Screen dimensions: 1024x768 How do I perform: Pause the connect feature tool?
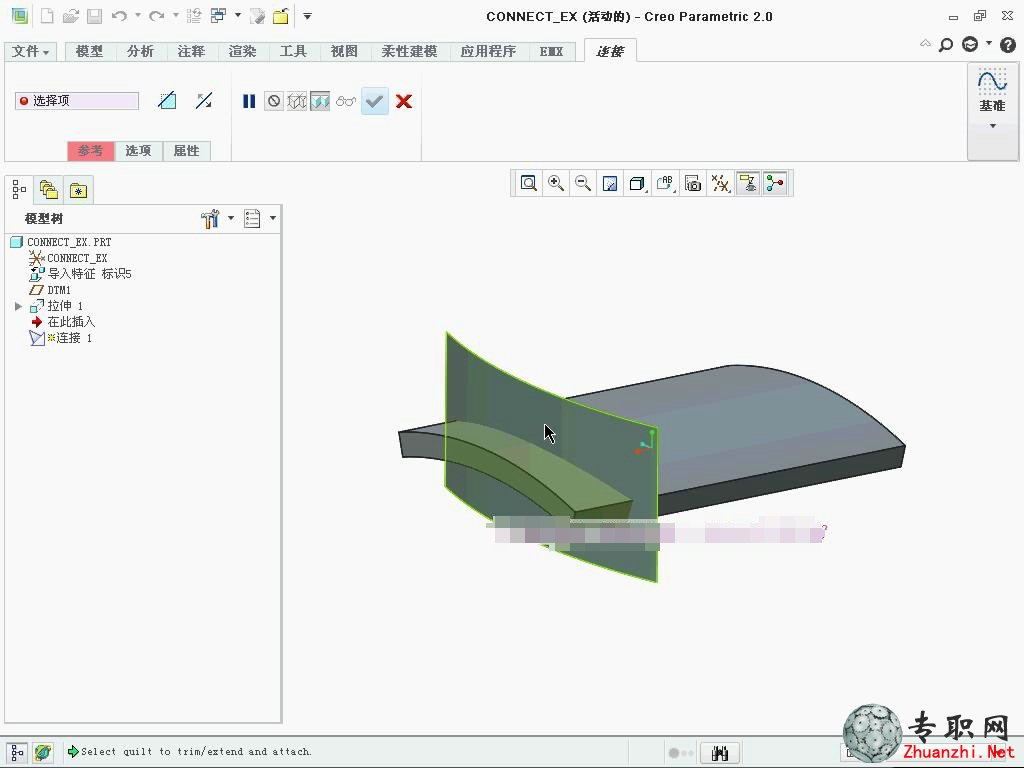coord(249,101)
